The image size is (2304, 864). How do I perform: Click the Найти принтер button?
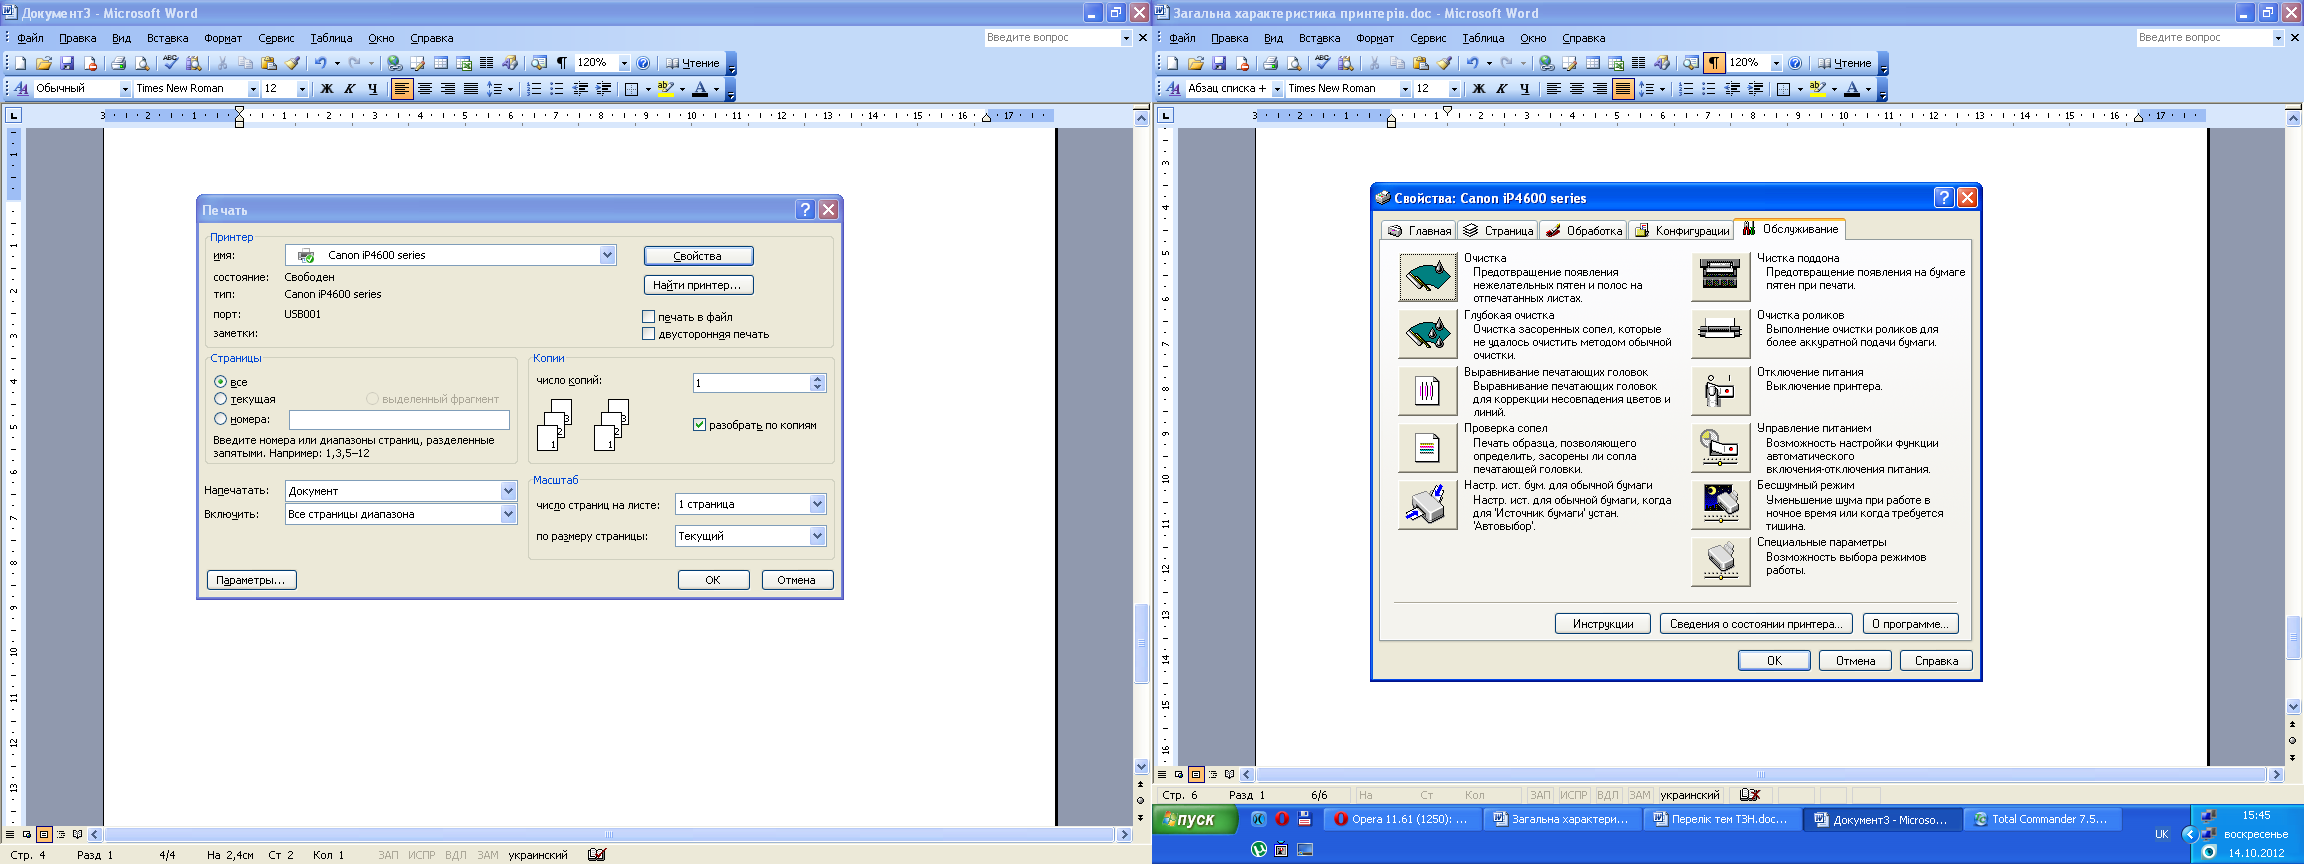click(698, 285)
